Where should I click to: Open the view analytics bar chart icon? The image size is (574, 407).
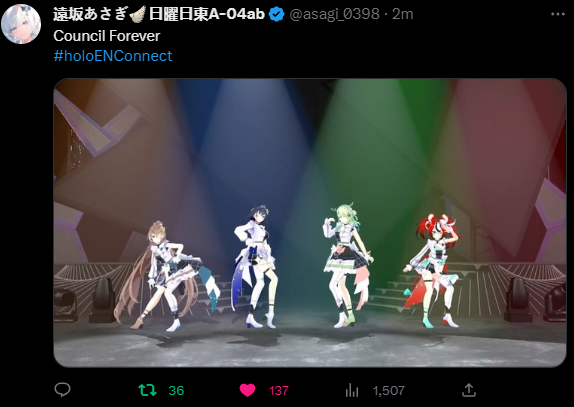352,390
